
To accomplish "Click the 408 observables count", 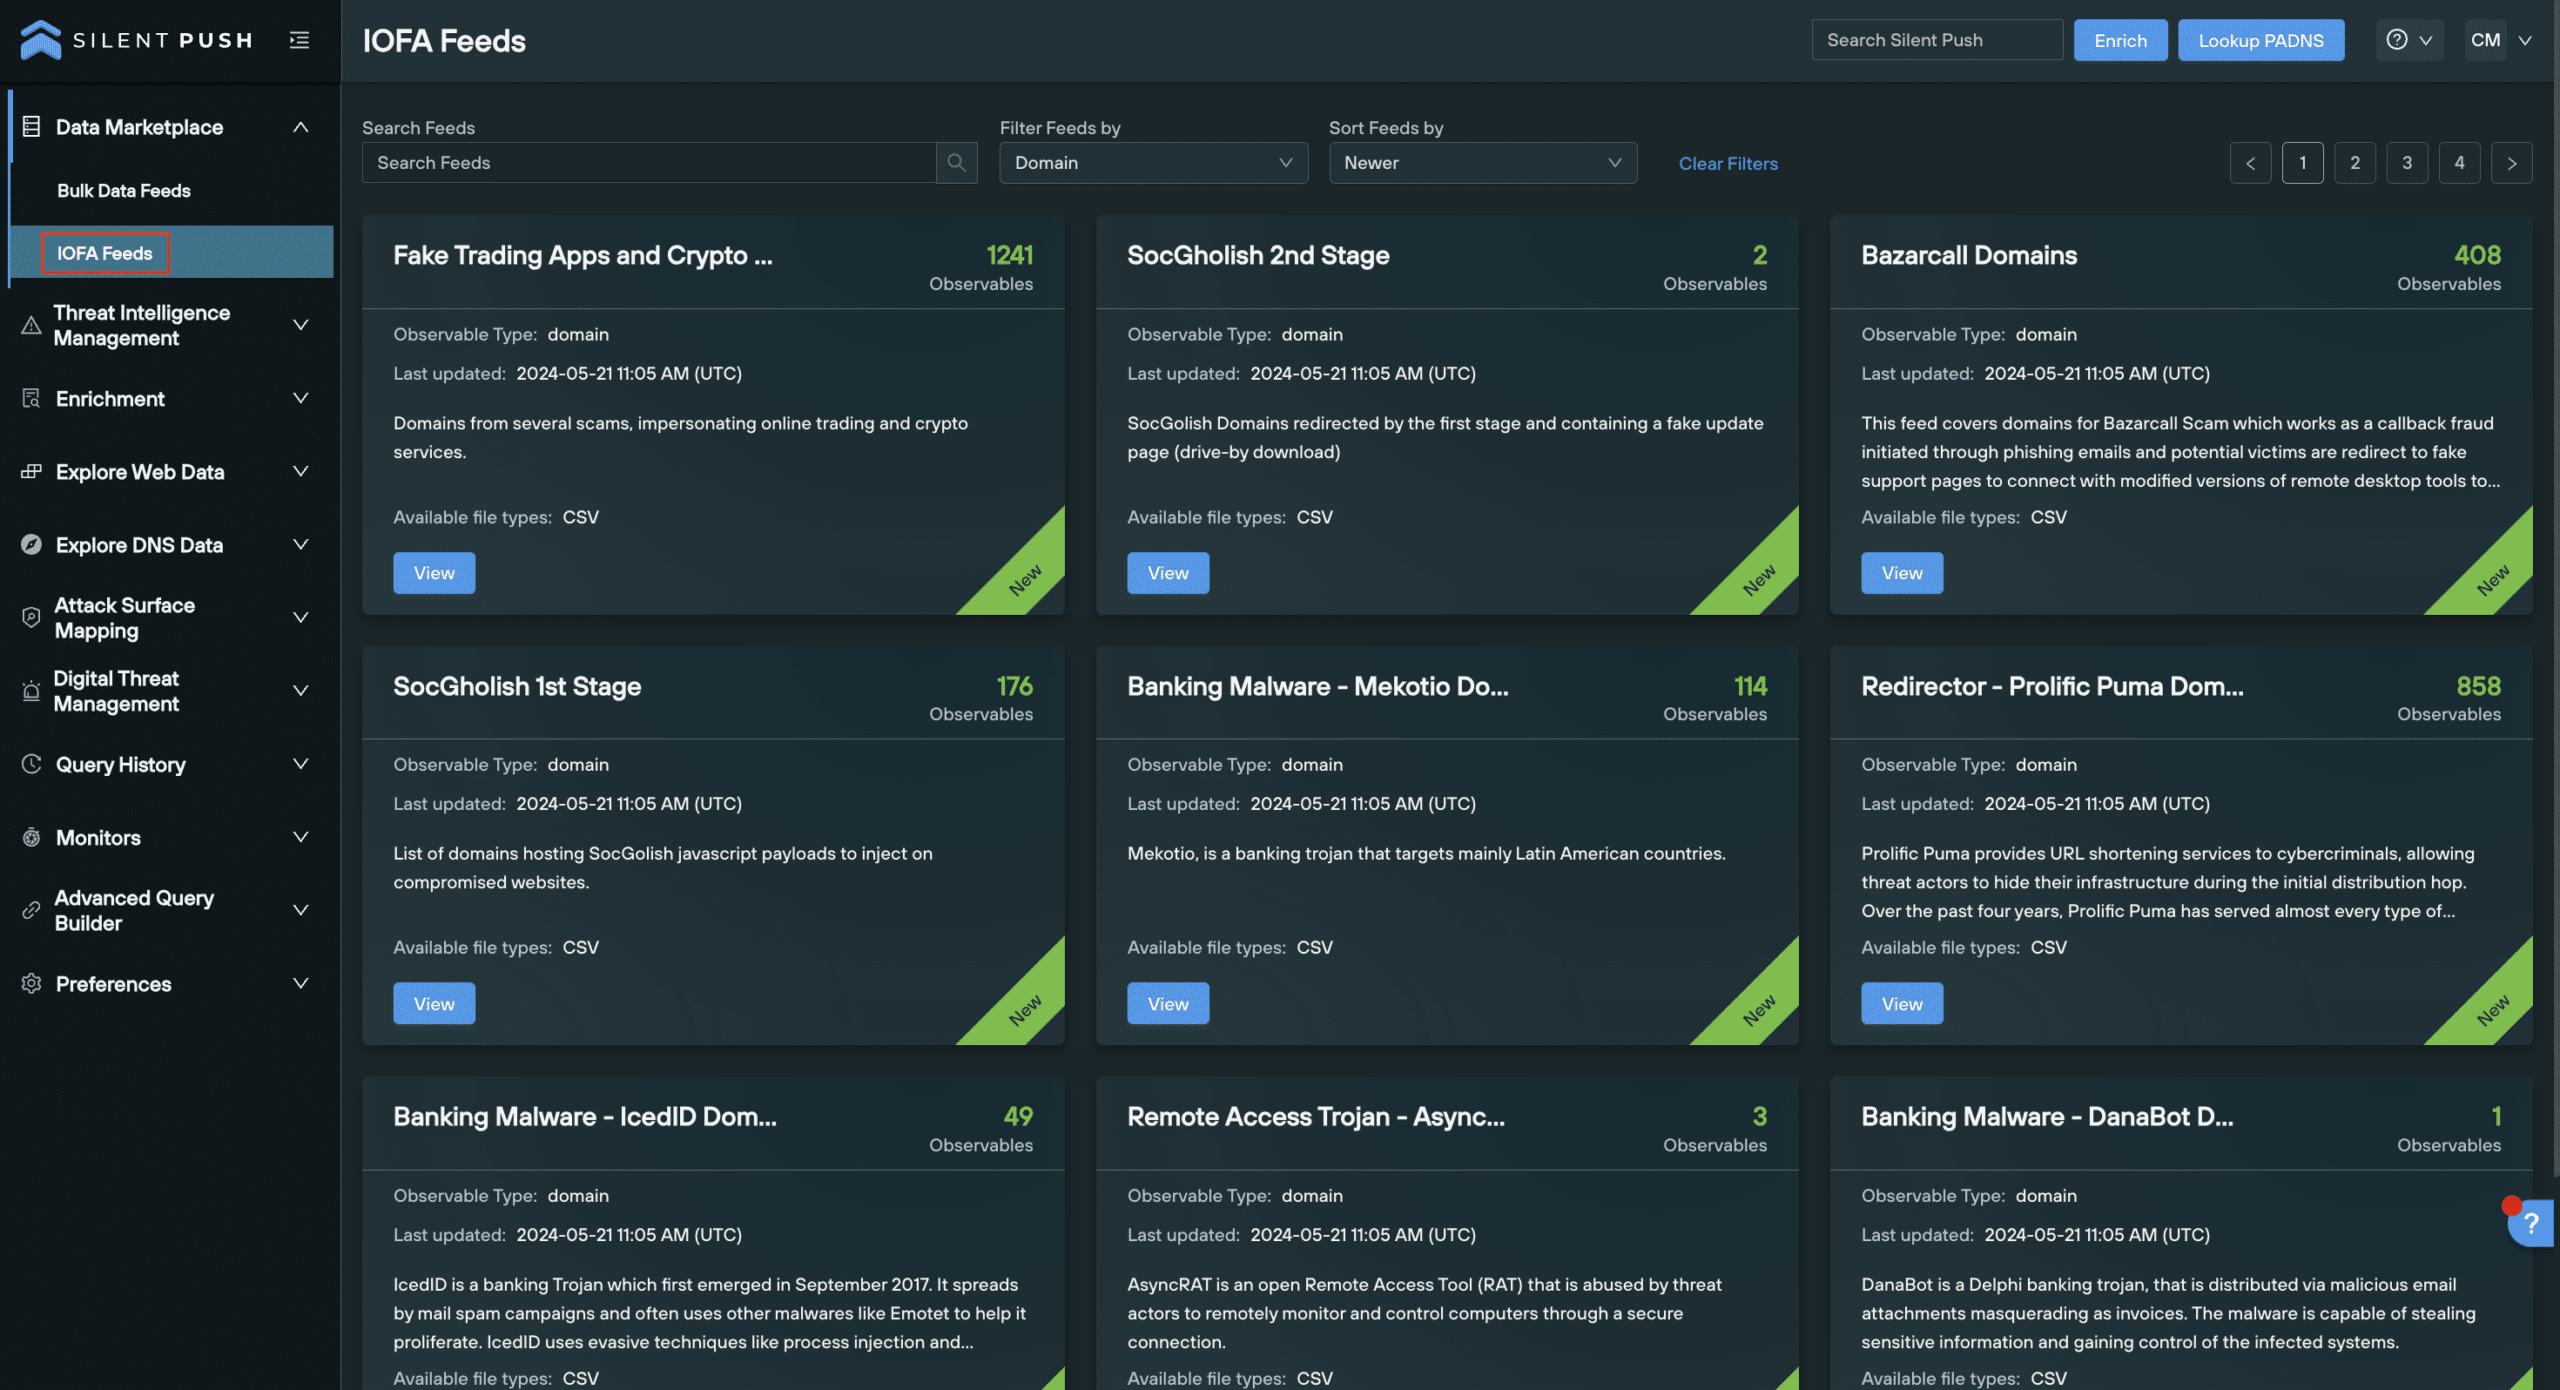I will coord(2477,255).
